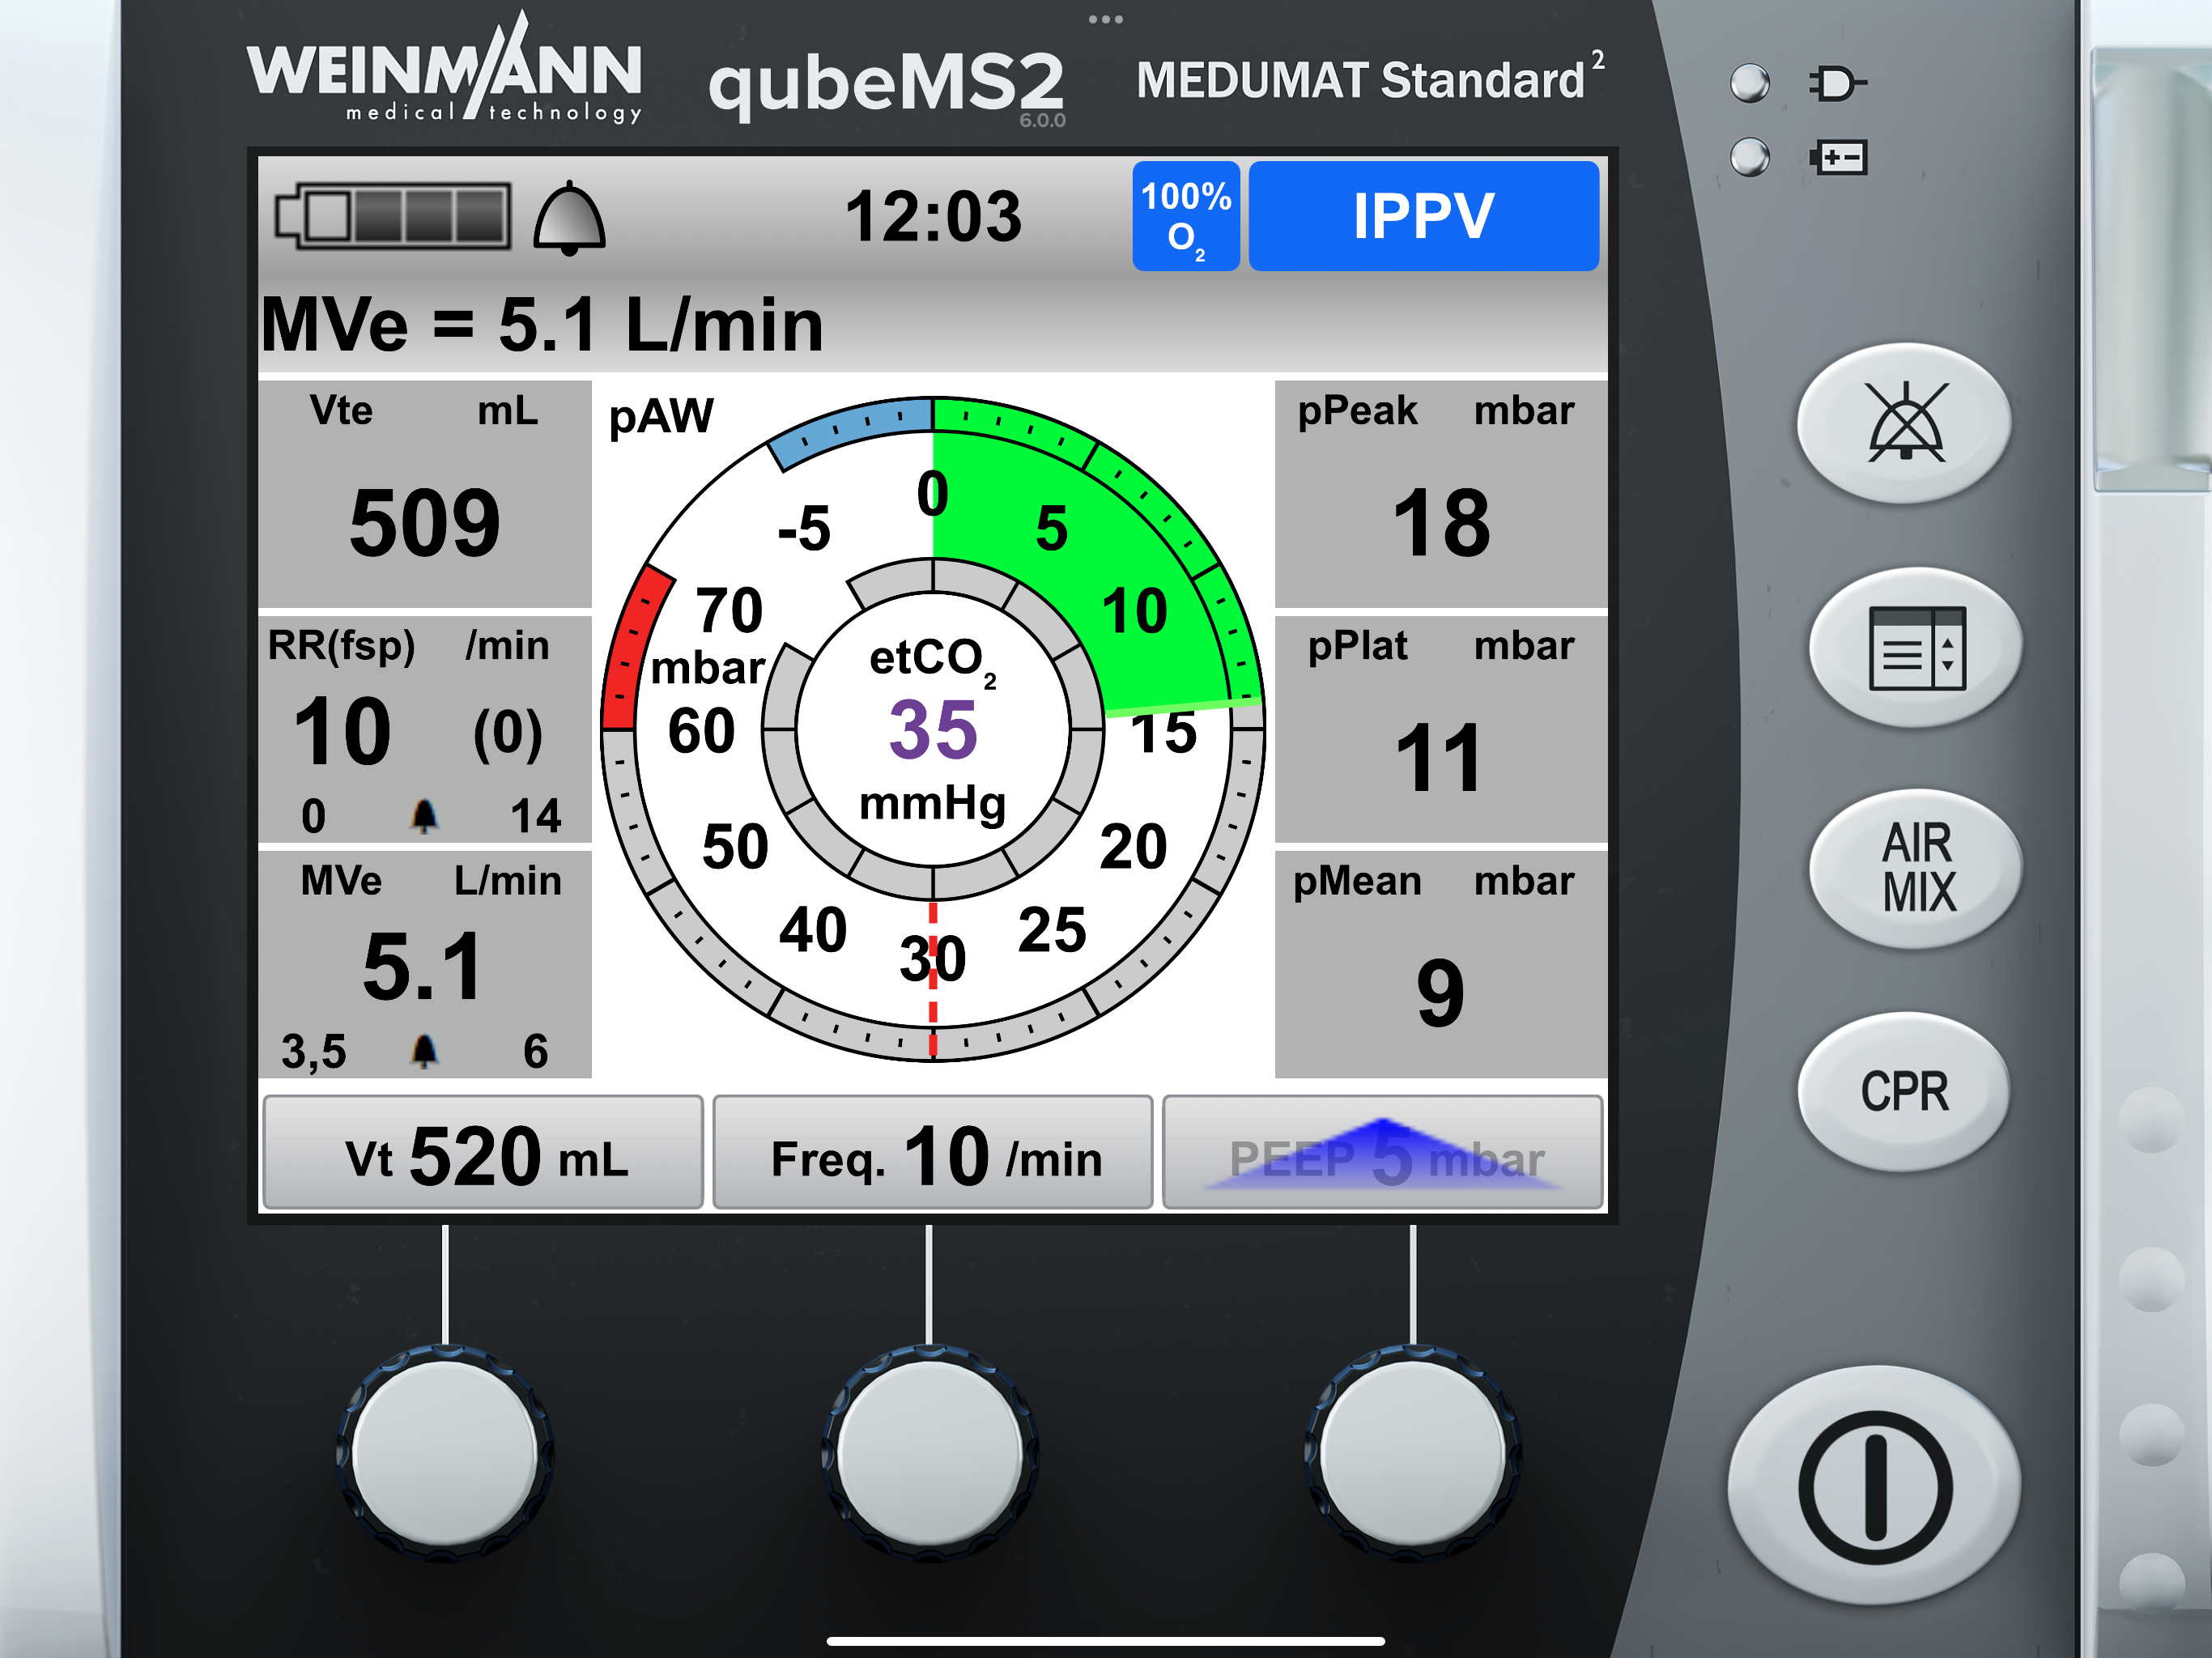Tap the 12:03 clock display
This screenshot has width=2212, height=1658.
click(933, 216)
